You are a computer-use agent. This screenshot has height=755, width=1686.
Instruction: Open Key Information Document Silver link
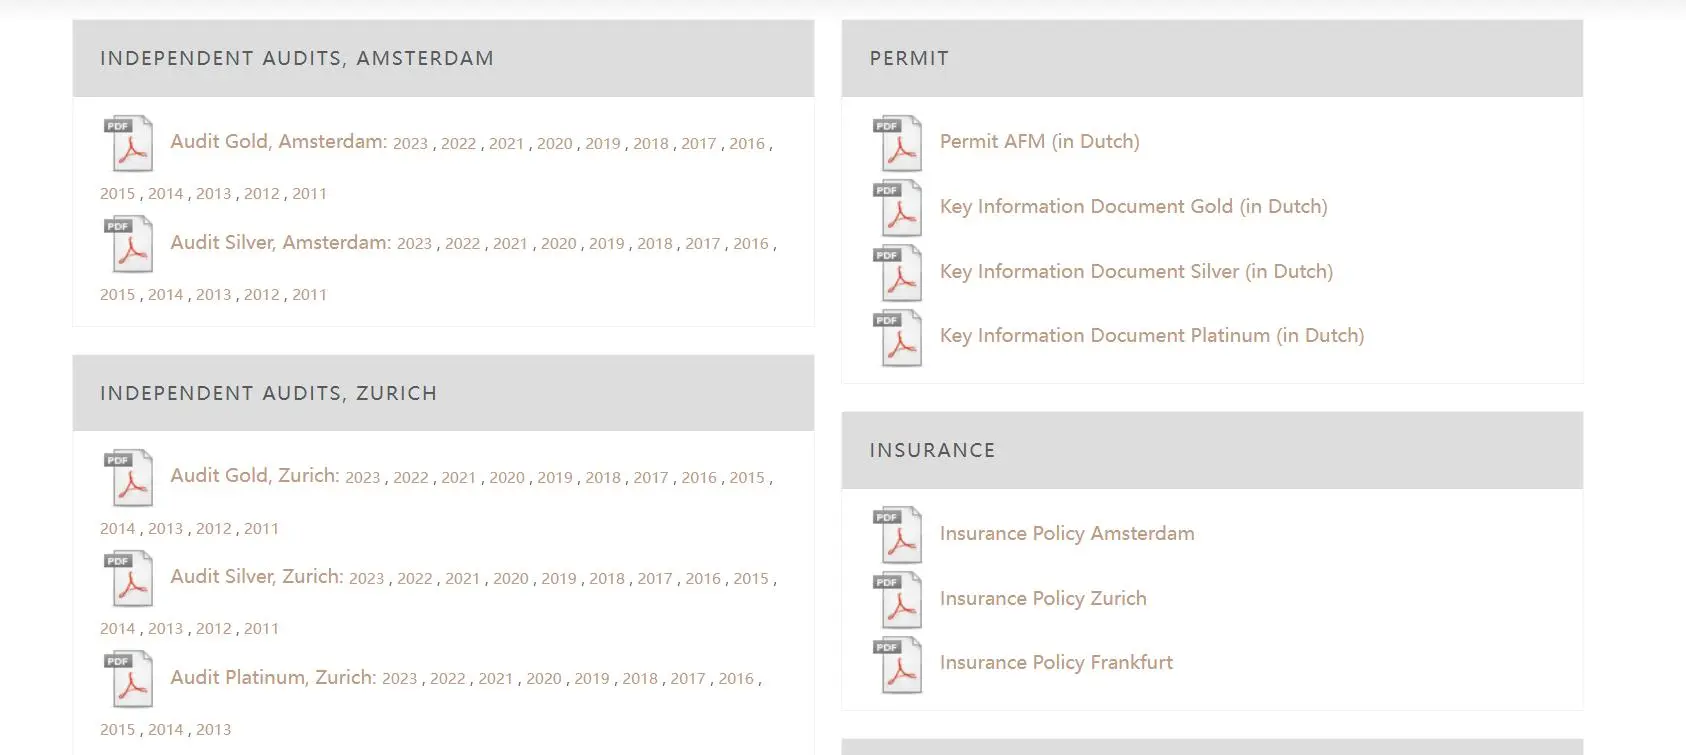pos(1136,272)
